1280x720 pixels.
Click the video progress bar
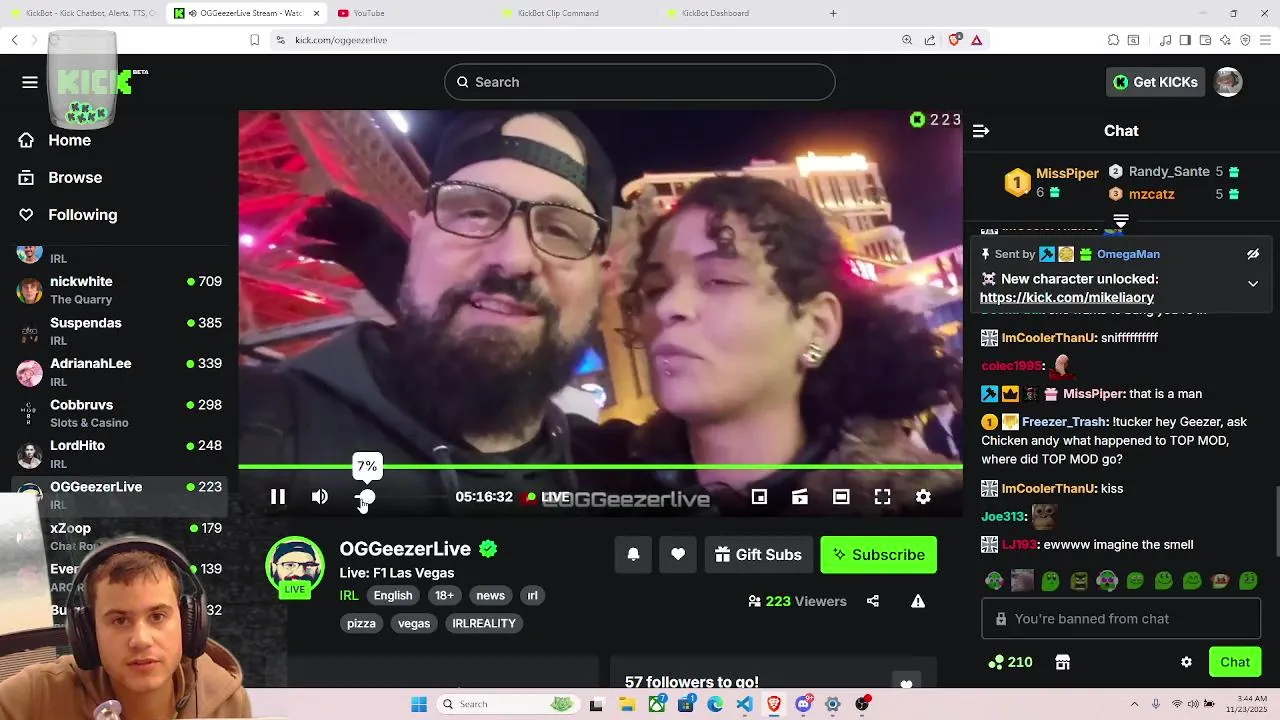tap(600, 467)
